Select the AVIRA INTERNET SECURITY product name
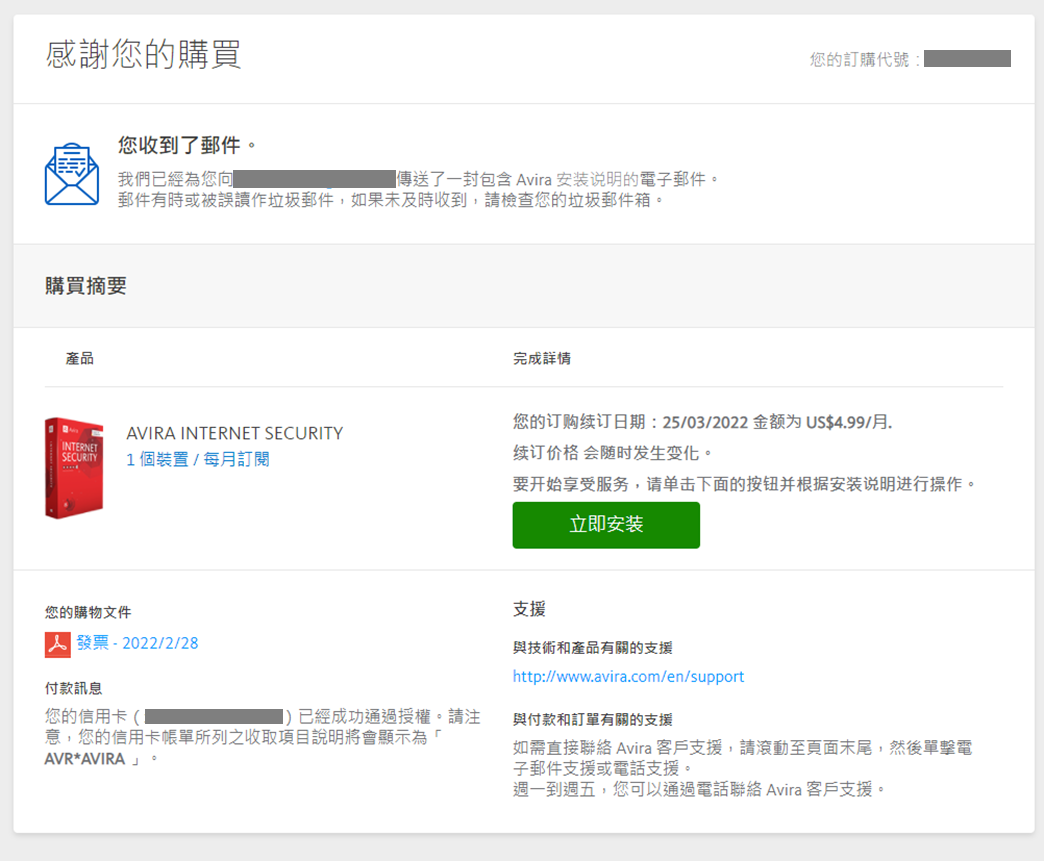The width and height of the screenshot is (1044, 861). point(234,433)
